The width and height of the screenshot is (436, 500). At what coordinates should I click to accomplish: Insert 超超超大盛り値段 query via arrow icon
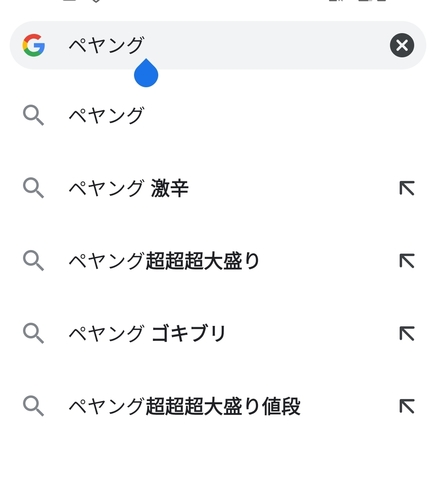pyautogui.click(x=407, y=406)
